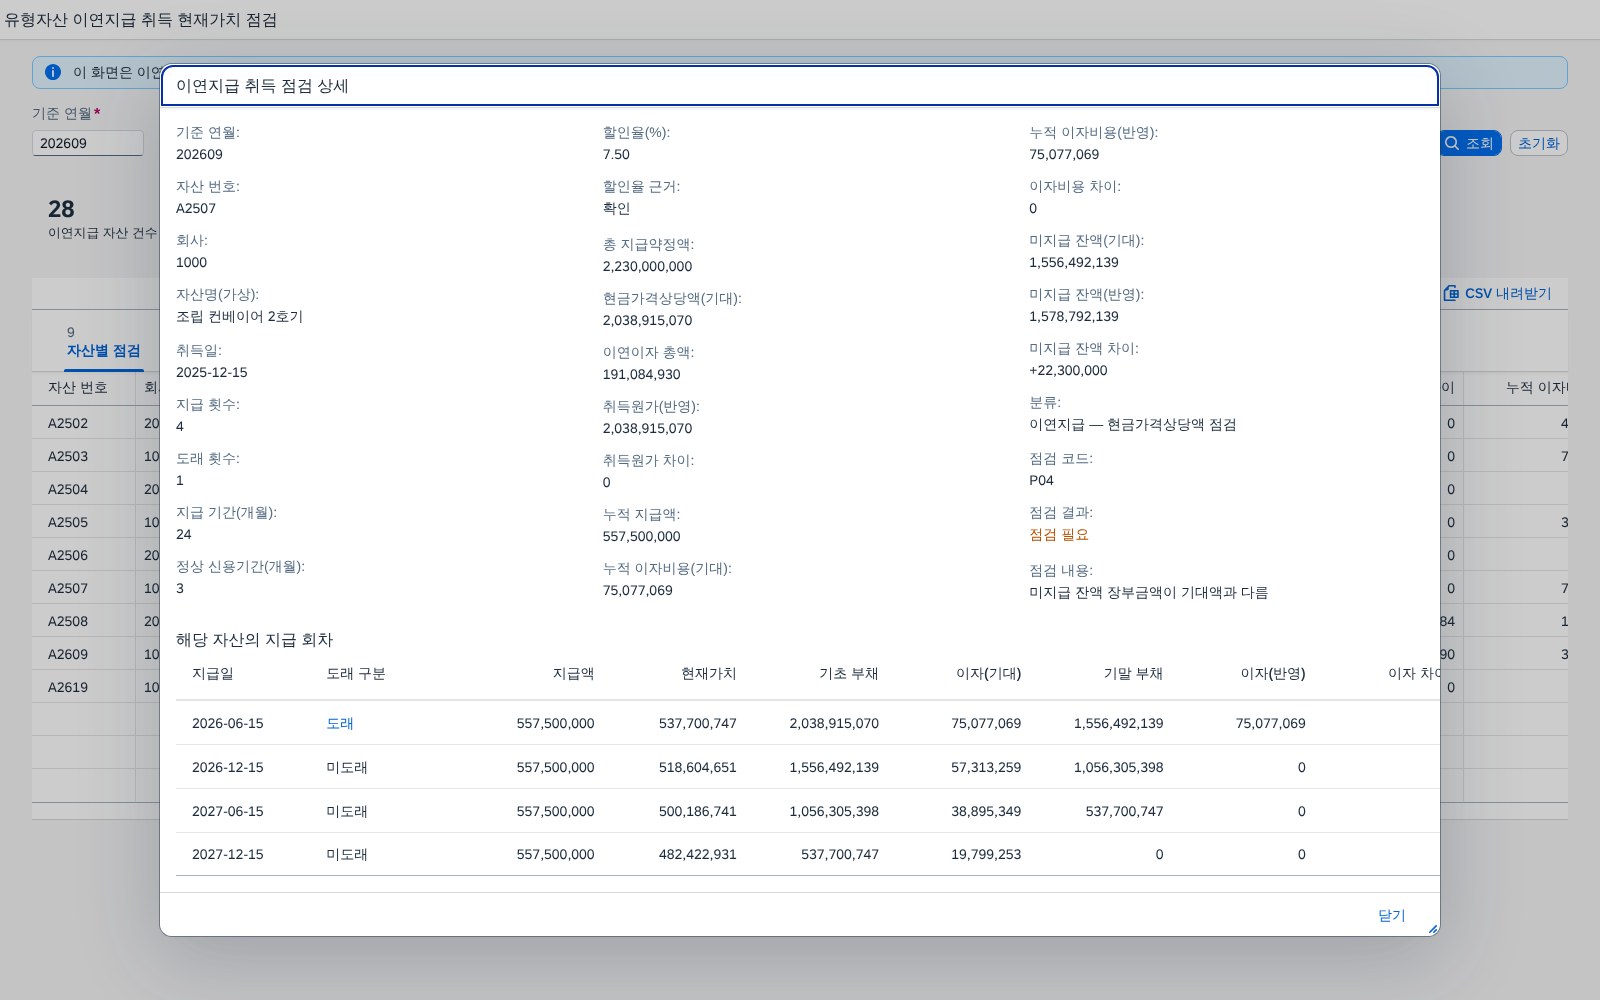1600x1000 pixels.
Task: Click the search icon on the 조회 button
Action: pyautogui.click(x=1452, y=143)
